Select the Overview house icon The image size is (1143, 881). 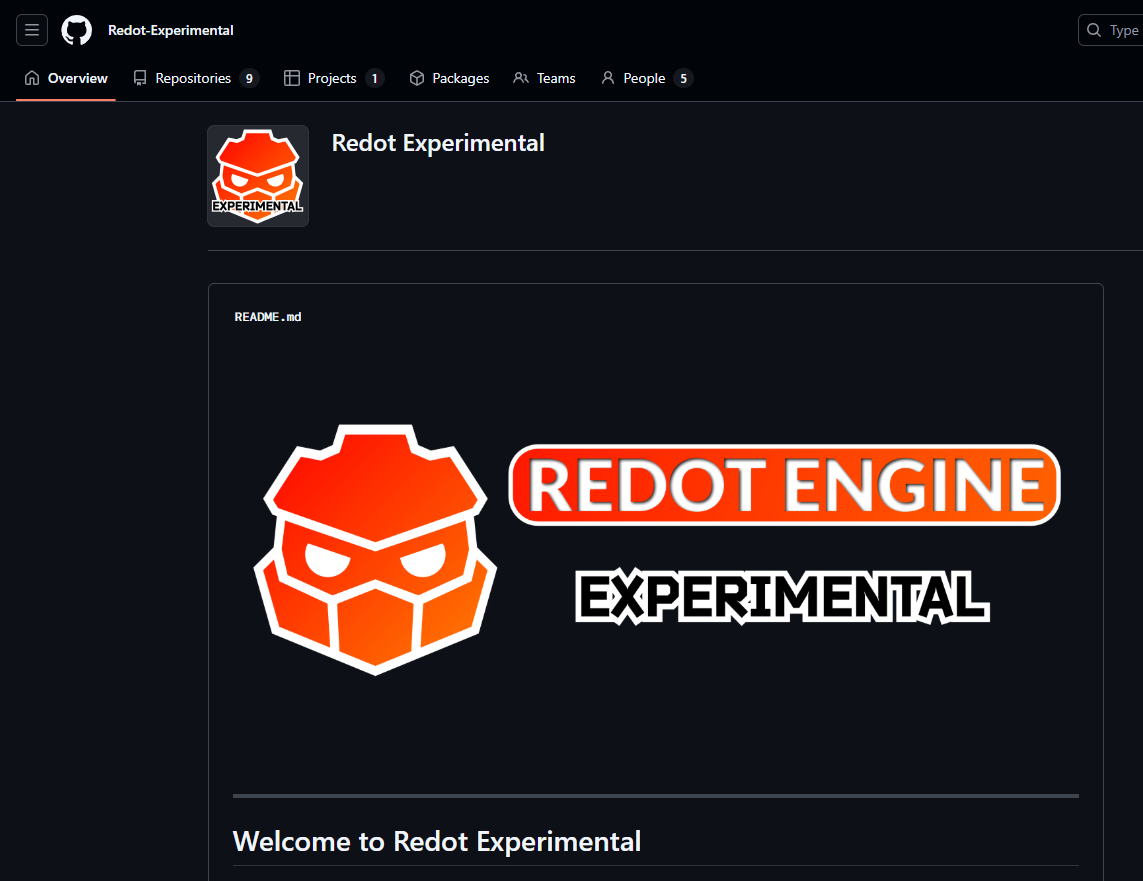pos(31,77)
